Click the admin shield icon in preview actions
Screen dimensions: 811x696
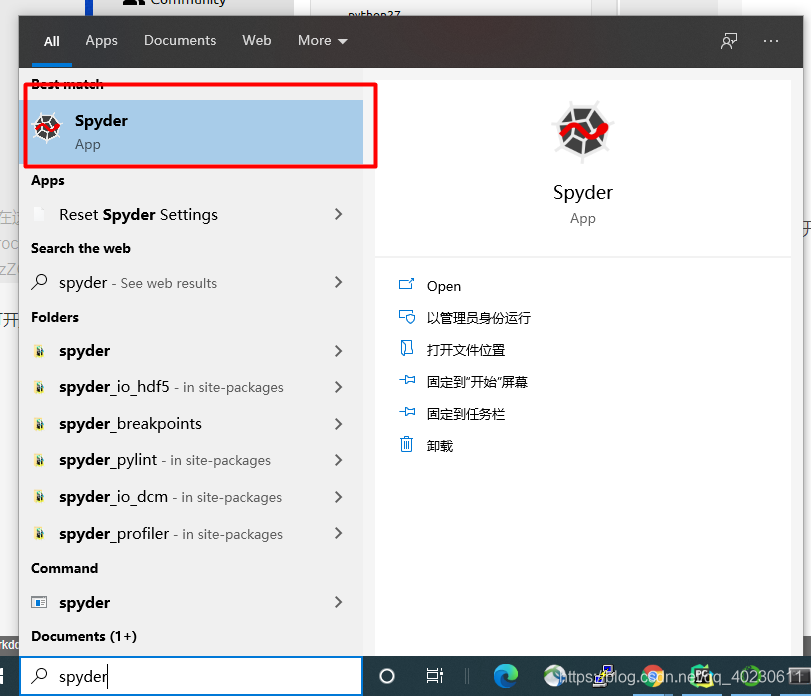[407, 316]
